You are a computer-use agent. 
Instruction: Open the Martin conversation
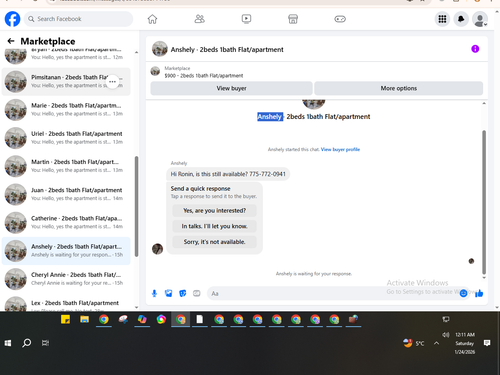click(x=66, y=166)
